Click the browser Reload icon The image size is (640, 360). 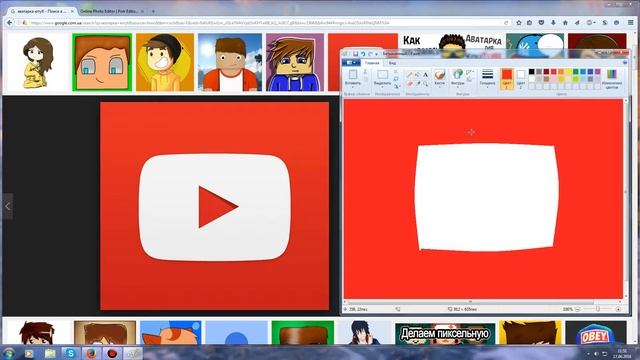pos(506,23)
